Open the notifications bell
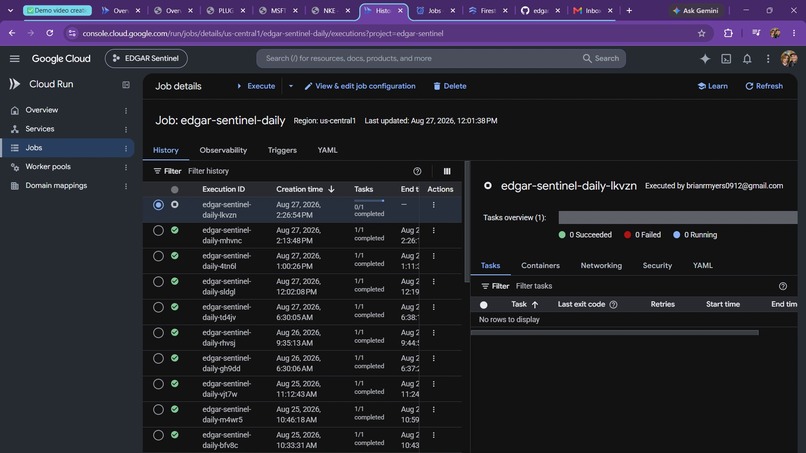The image size is (806, 453). pos(747,59)
